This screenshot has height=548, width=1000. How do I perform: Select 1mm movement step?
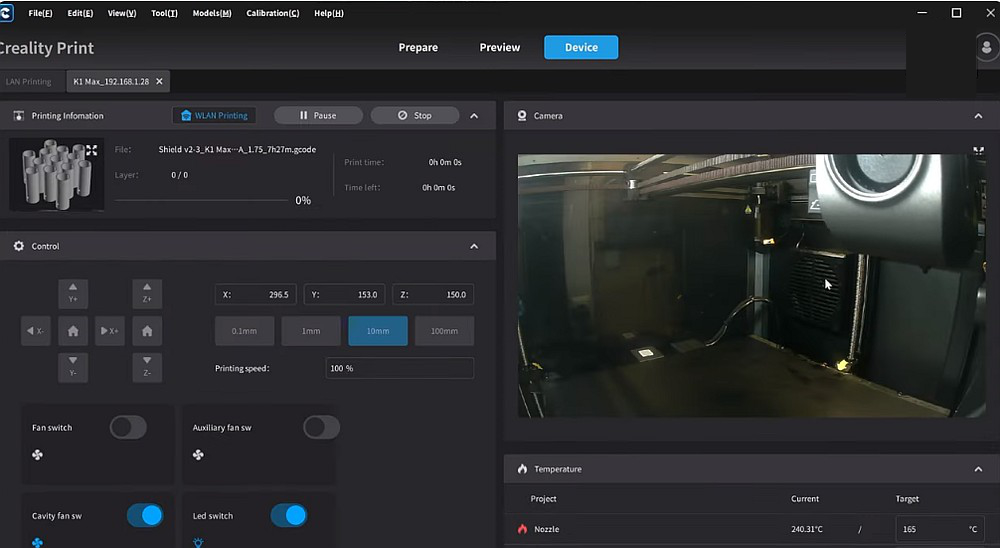click(311, 331)
